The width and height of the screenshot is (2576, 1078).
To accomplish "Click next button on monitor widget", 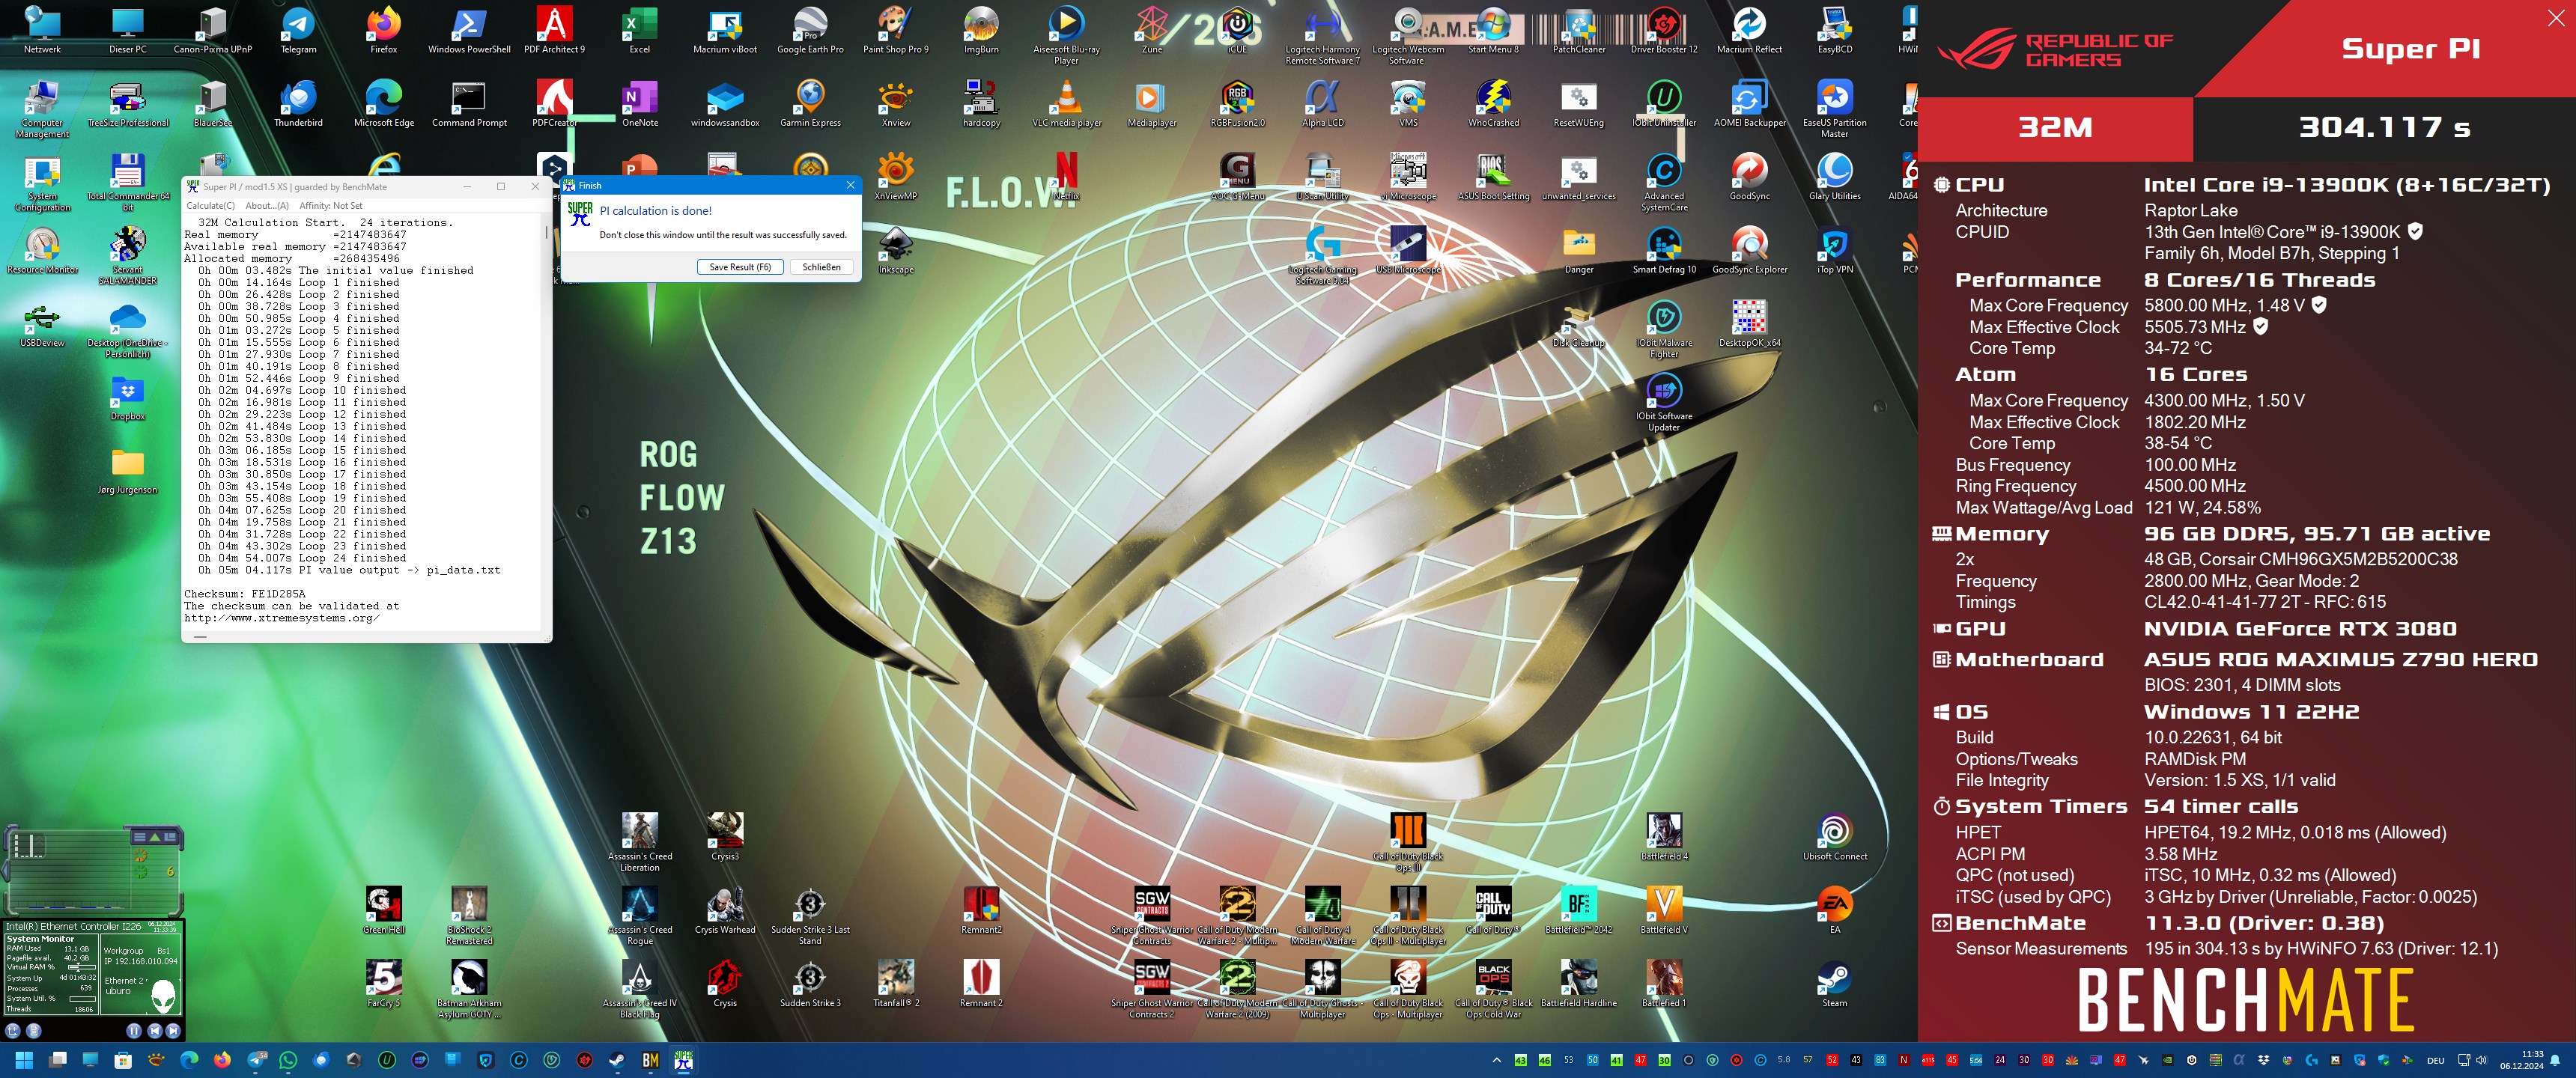I will [173, 1030].
